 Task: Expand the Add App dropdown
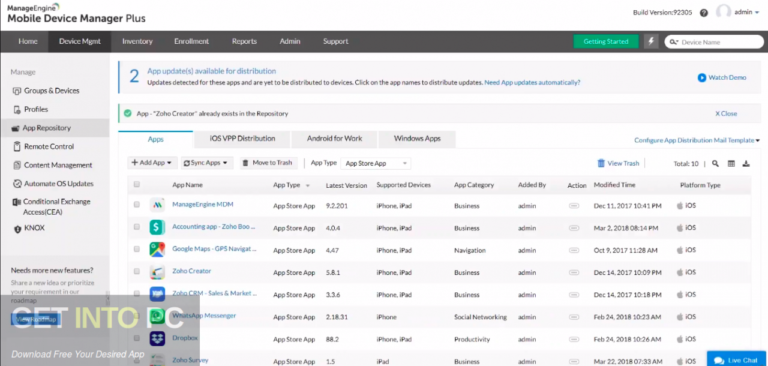coord(152,163)
